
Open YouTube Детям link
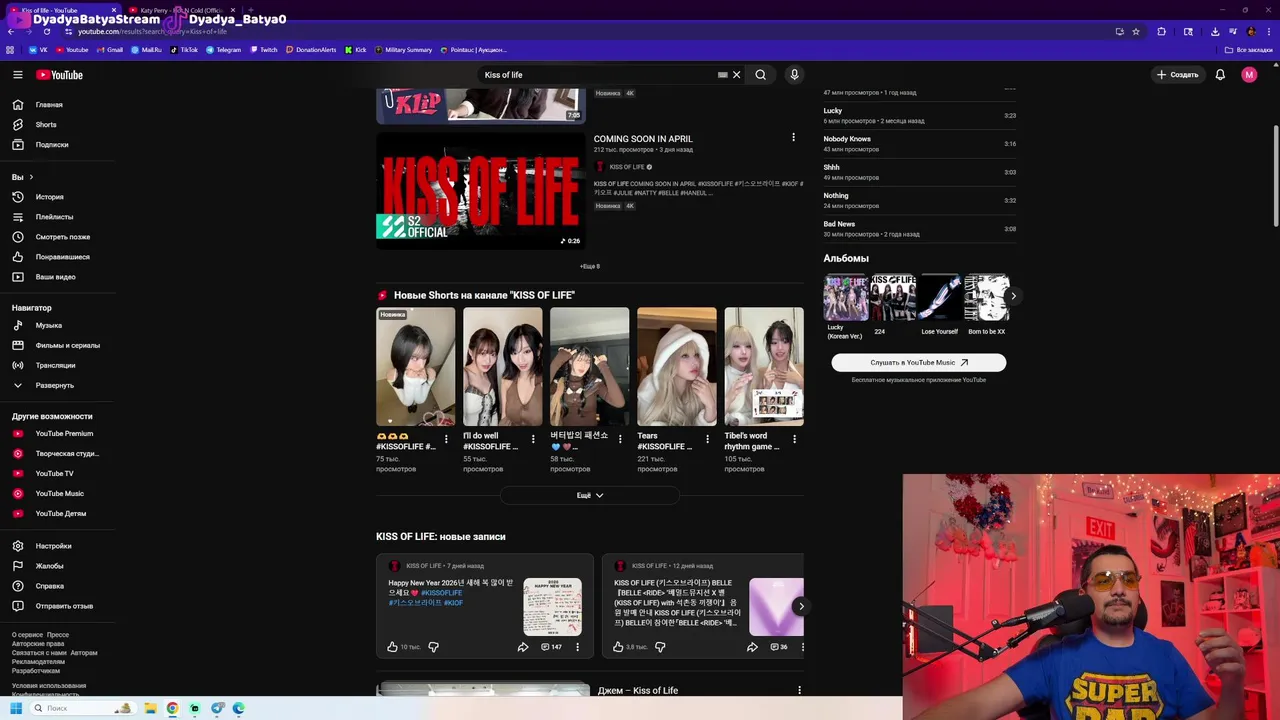point(56,514)
